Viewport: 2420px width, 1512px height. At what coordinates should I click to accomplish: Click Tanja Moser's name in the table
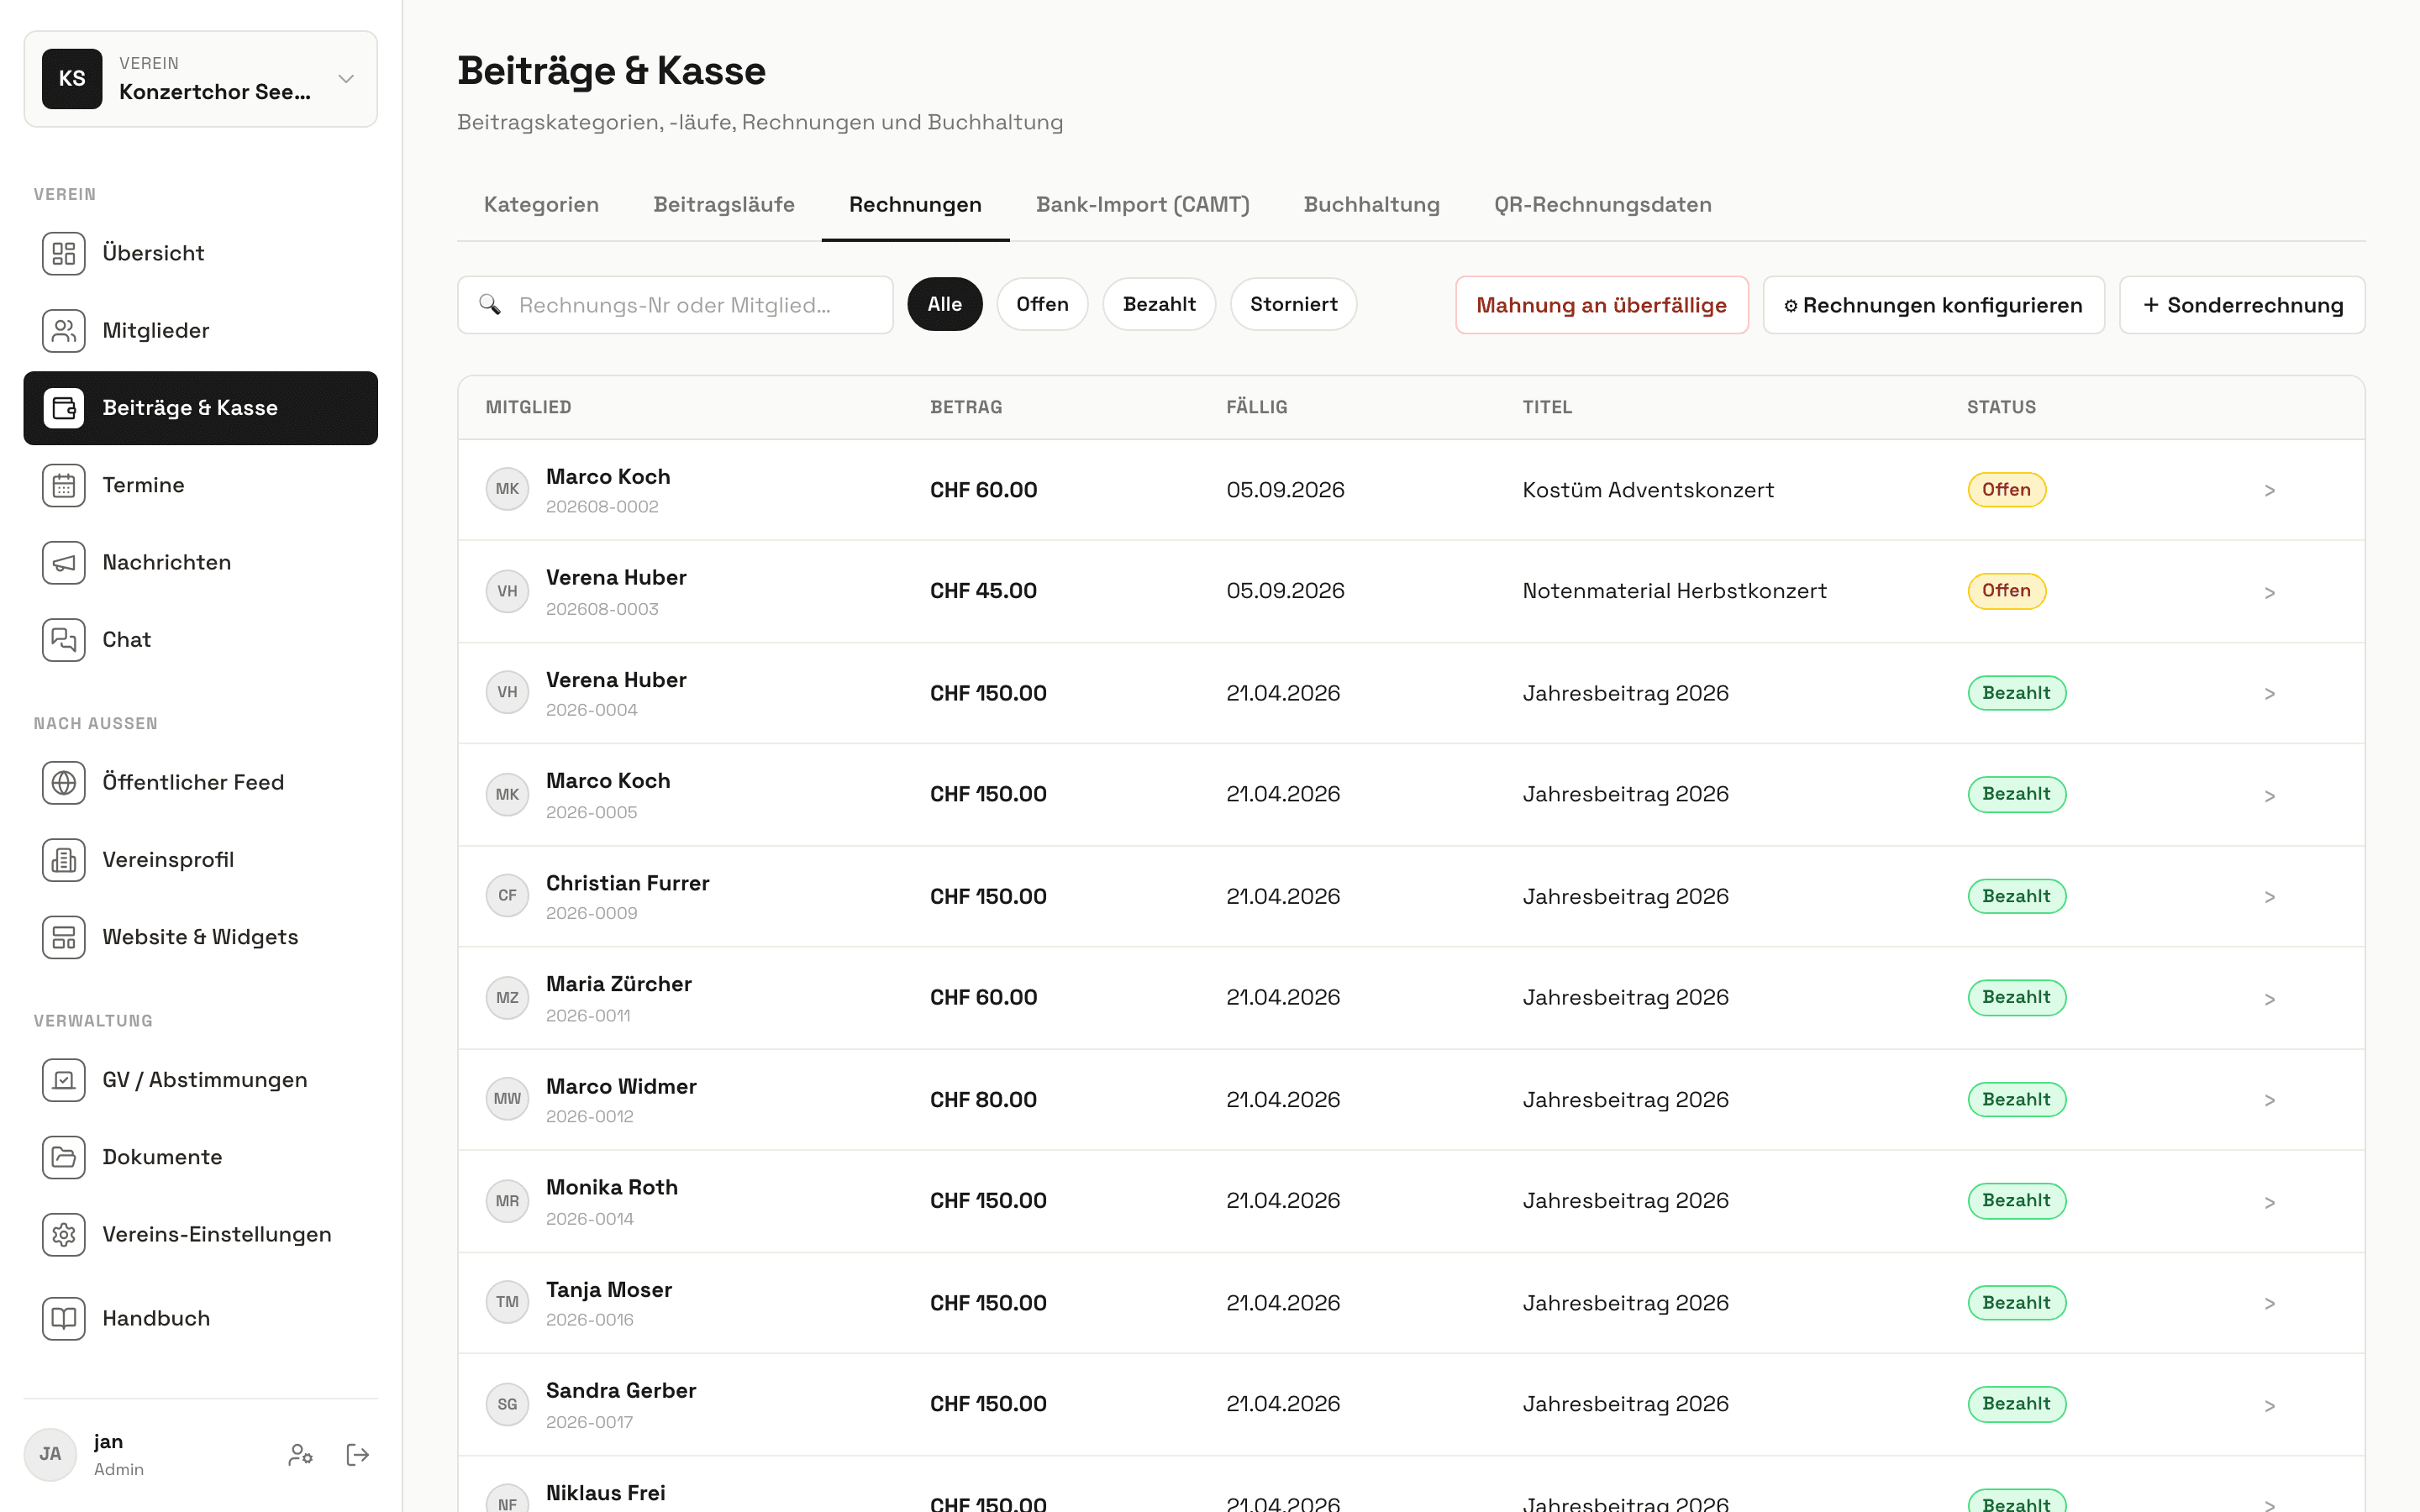608,1290
